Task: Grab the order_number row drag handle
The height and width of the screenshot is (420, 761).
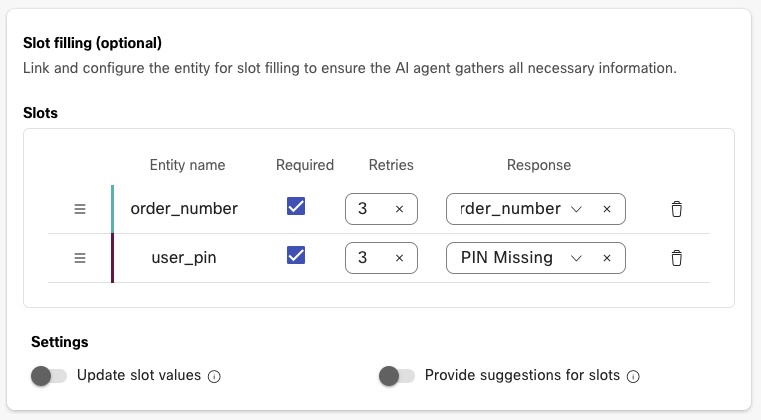Action: pyautogui.click(x=80, y=209)
